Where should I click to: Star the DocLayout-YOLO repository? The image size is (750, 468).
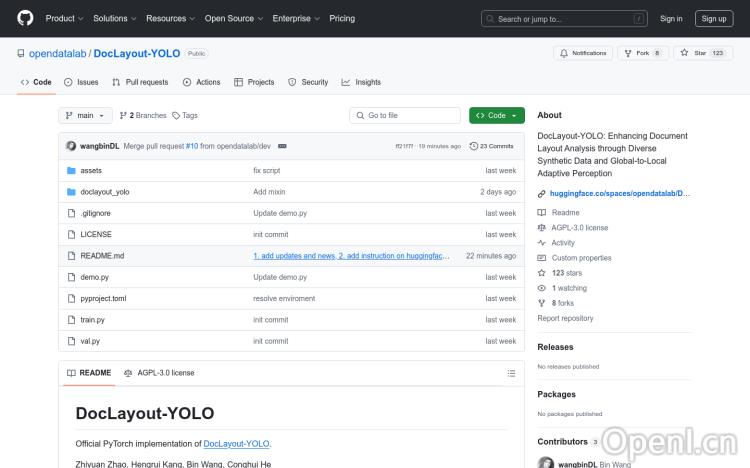point(704,53)
